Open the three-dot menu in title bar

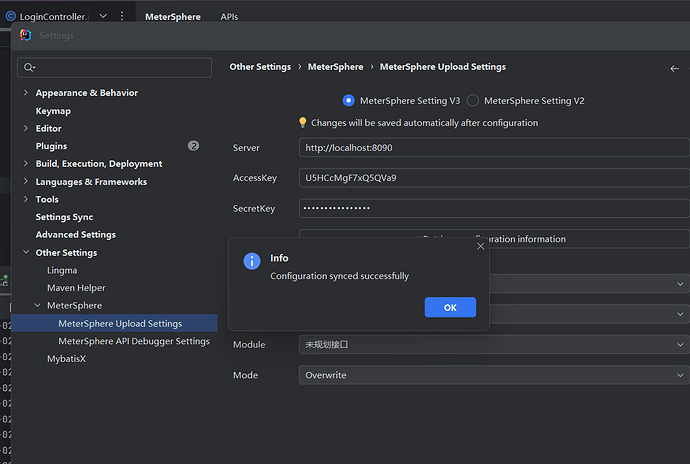(122, 17)
